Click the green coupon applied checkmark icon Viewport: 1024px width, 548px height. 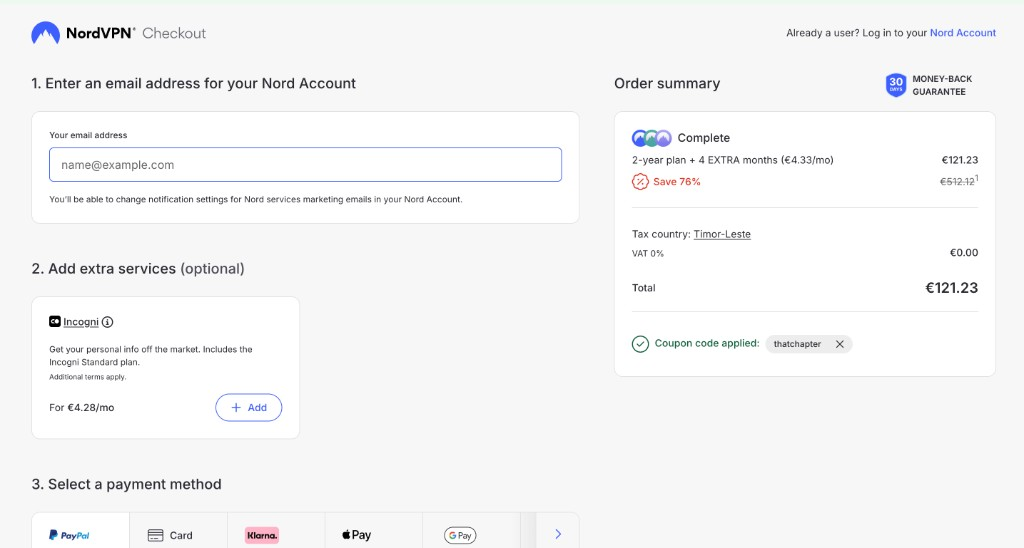[x=640, y=344]
